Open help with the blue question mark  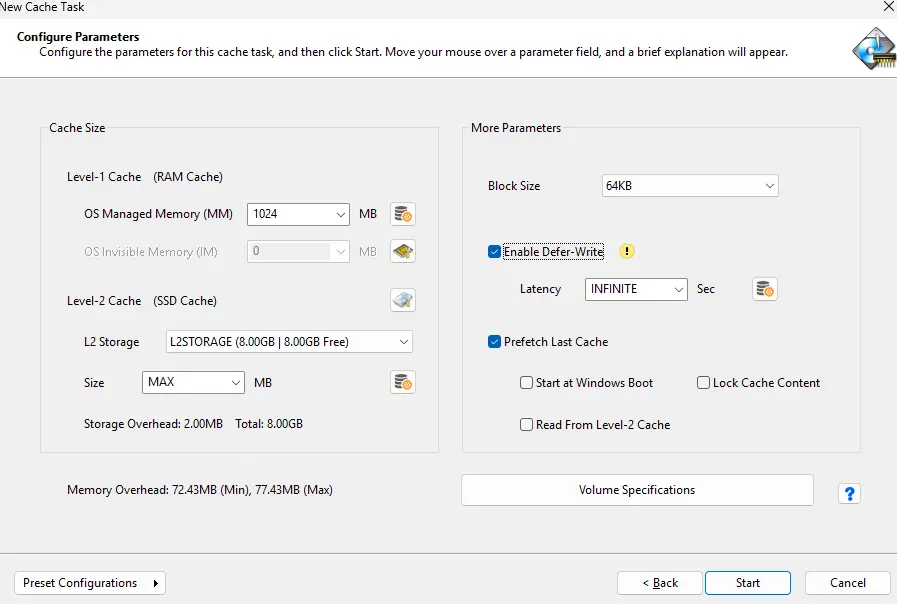click(850, 493)
